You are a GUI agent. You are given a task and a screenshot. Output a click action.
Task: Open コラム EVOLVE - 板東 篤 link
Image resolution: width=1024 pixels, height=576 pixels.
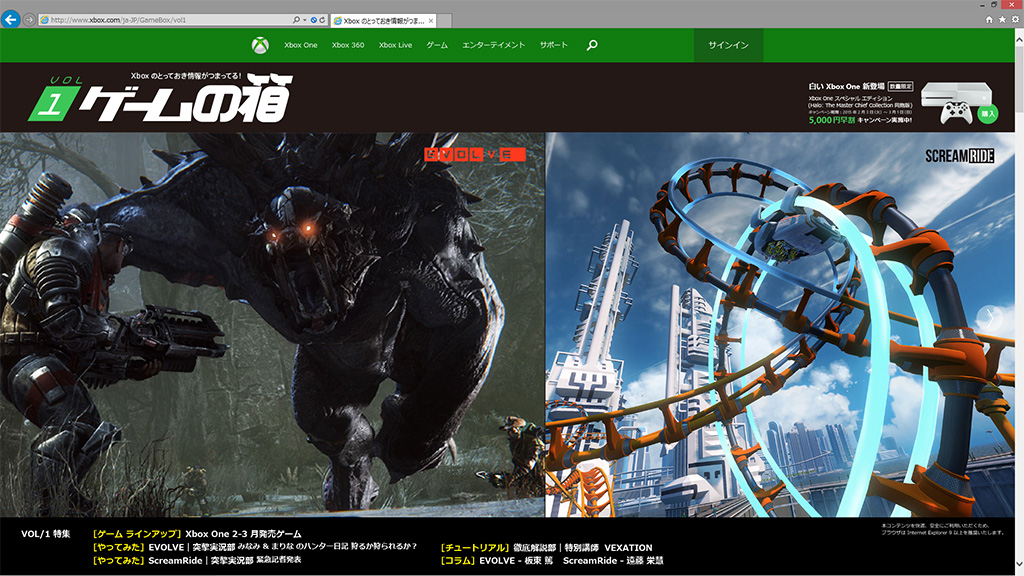pyautogui.click(x=497, y=560)
